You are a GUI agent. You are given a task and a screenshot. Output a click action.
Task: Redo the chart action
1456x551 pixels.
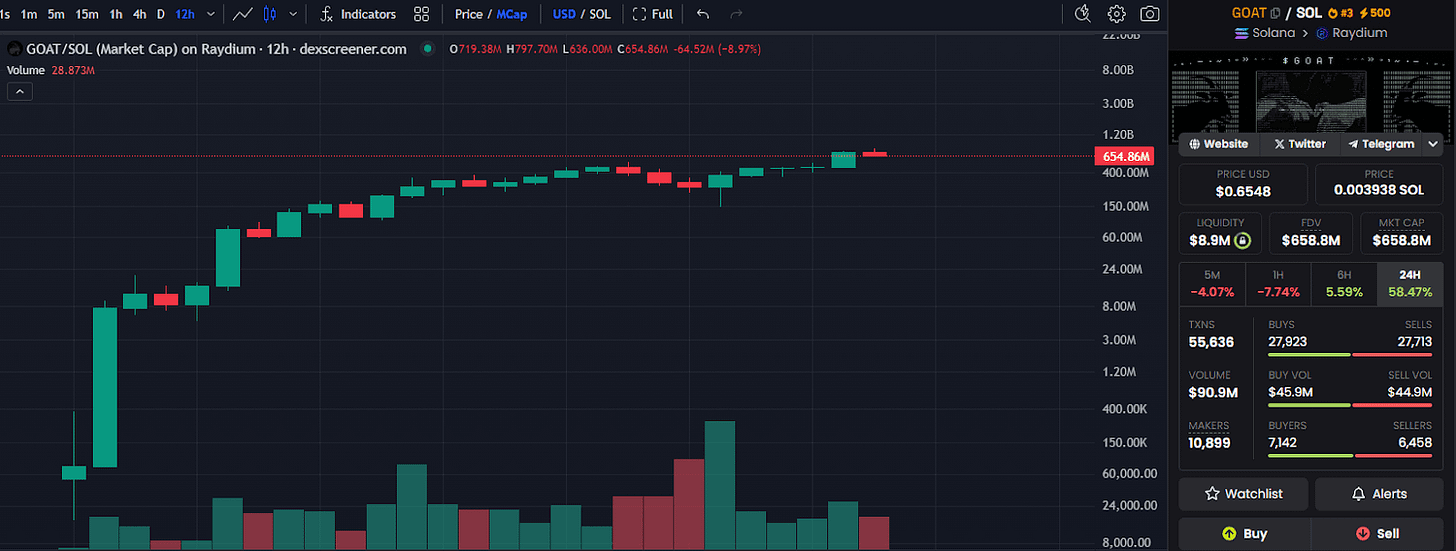pyautogui.click(x=737, y=14)
